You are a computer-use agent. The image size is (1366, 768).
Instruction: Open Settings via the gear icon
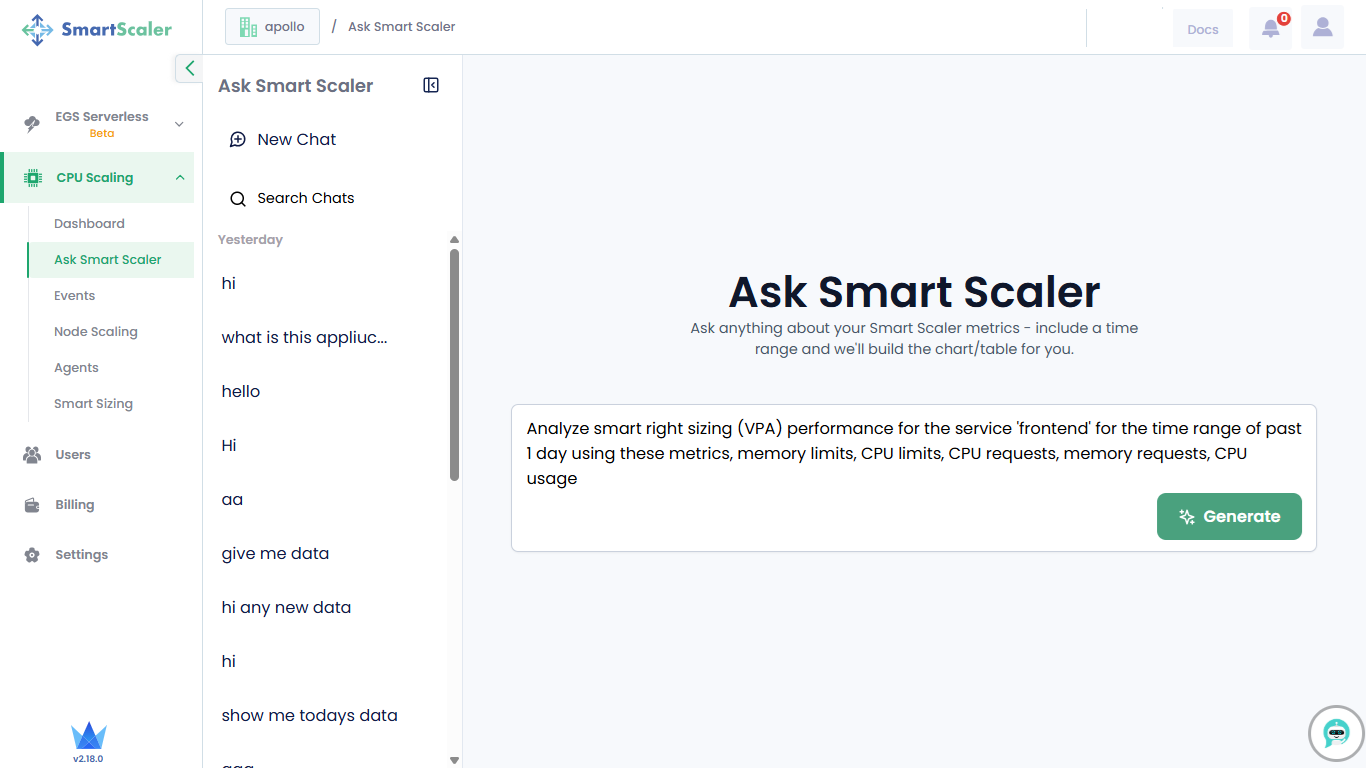click(x=32, y=555)
